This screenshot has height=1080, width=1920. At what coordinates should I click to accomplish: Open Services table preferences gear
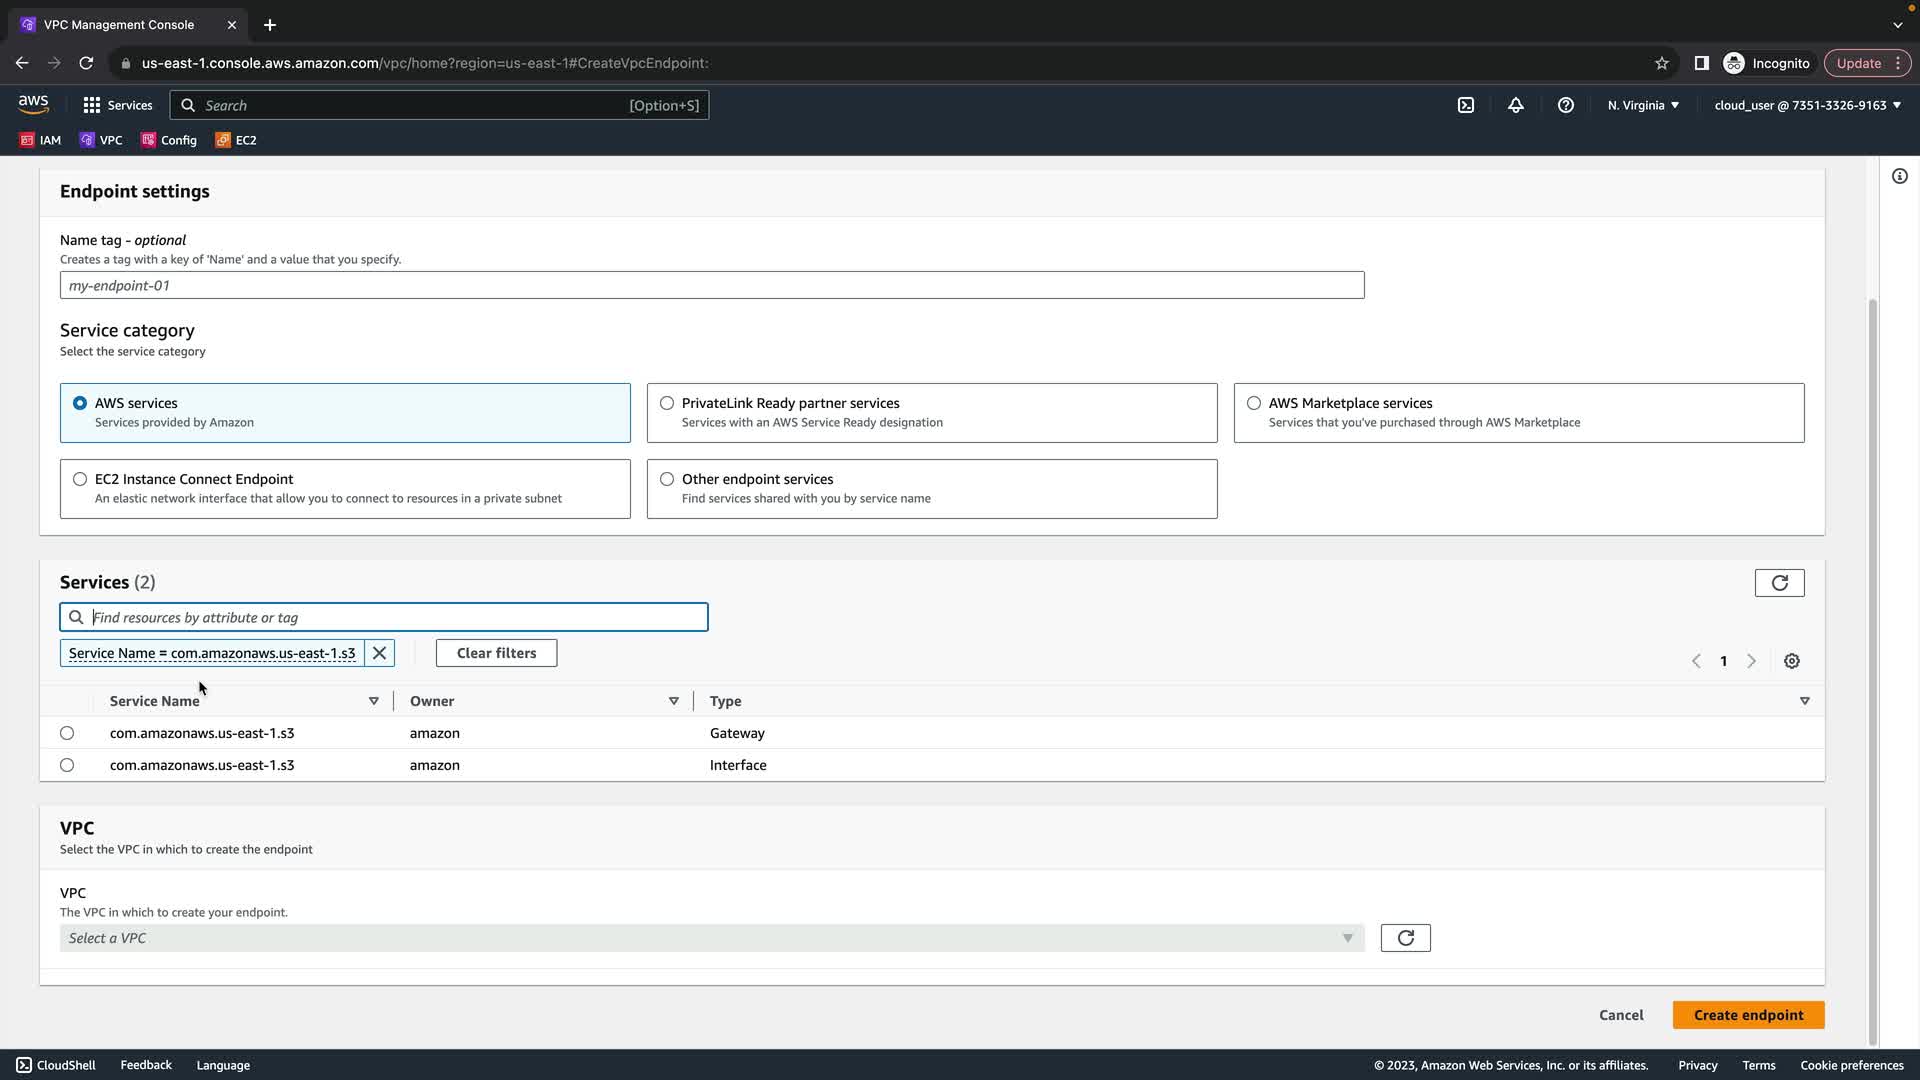1791,661
